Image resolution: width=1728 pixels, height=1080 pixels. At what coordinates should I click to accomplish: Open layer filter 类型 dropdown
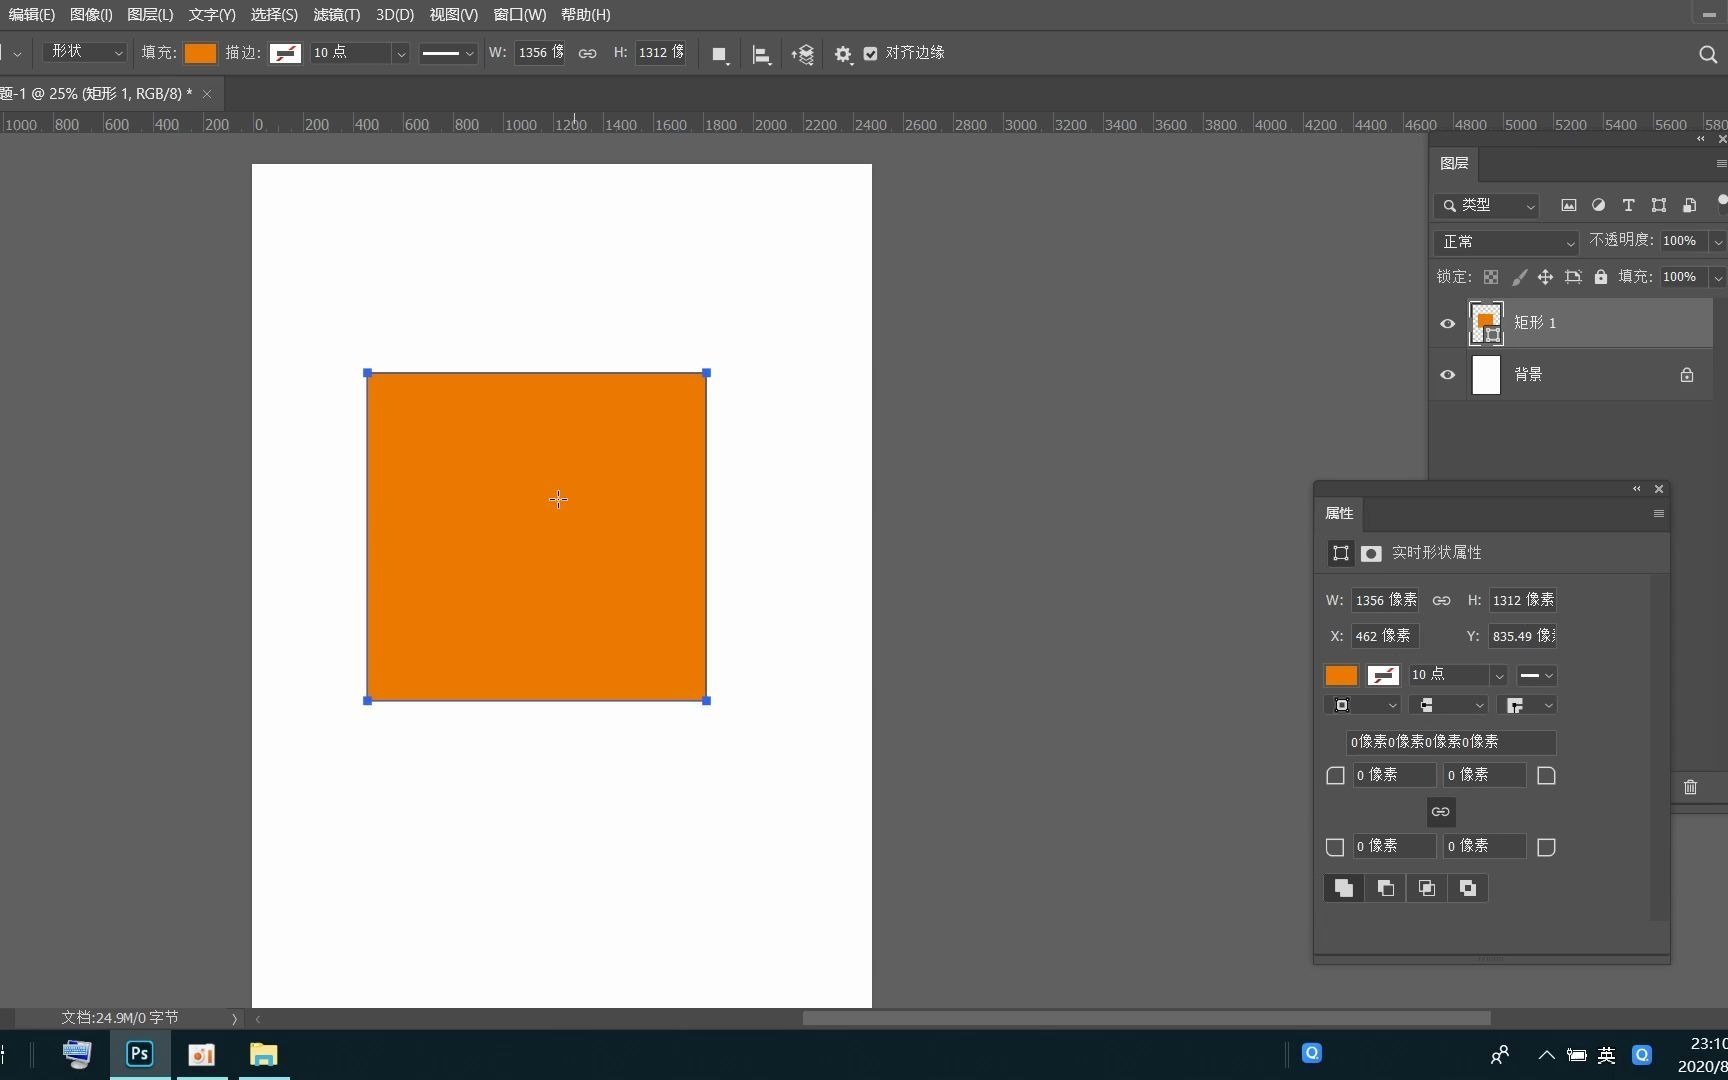coord(1486,206)
